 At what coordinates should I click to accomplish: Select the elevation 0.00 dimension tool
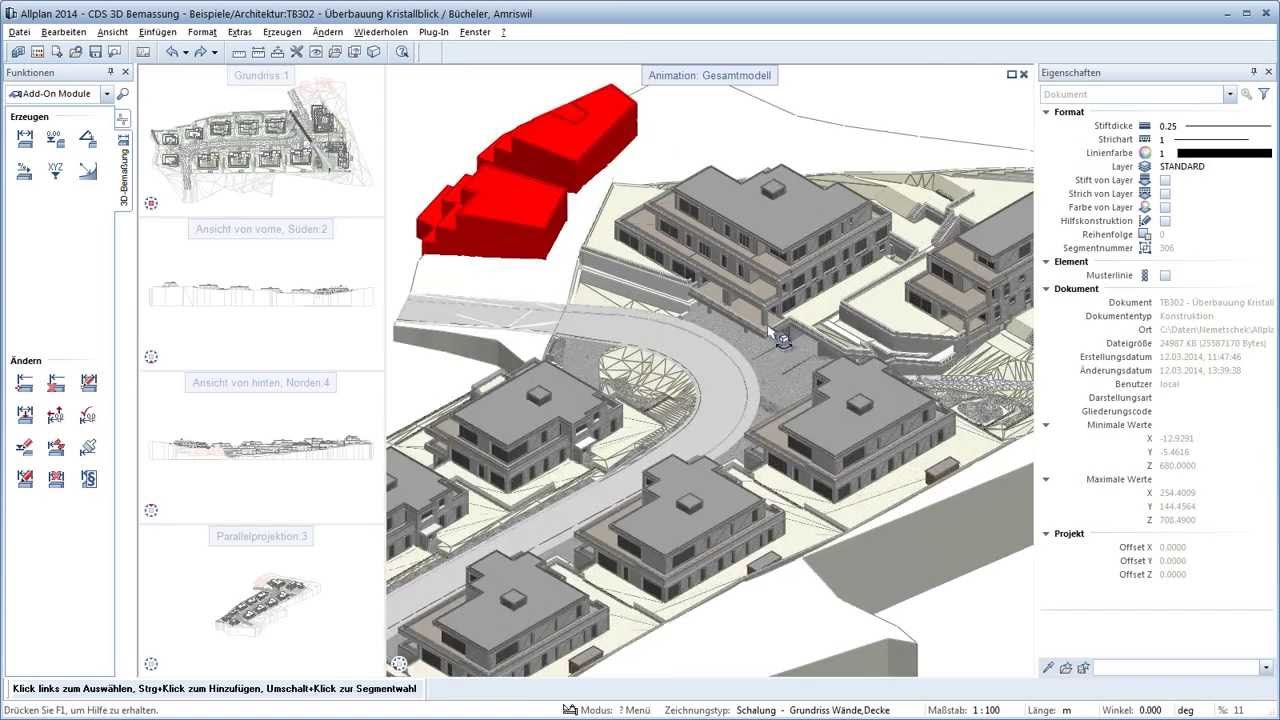pos(56,139)
